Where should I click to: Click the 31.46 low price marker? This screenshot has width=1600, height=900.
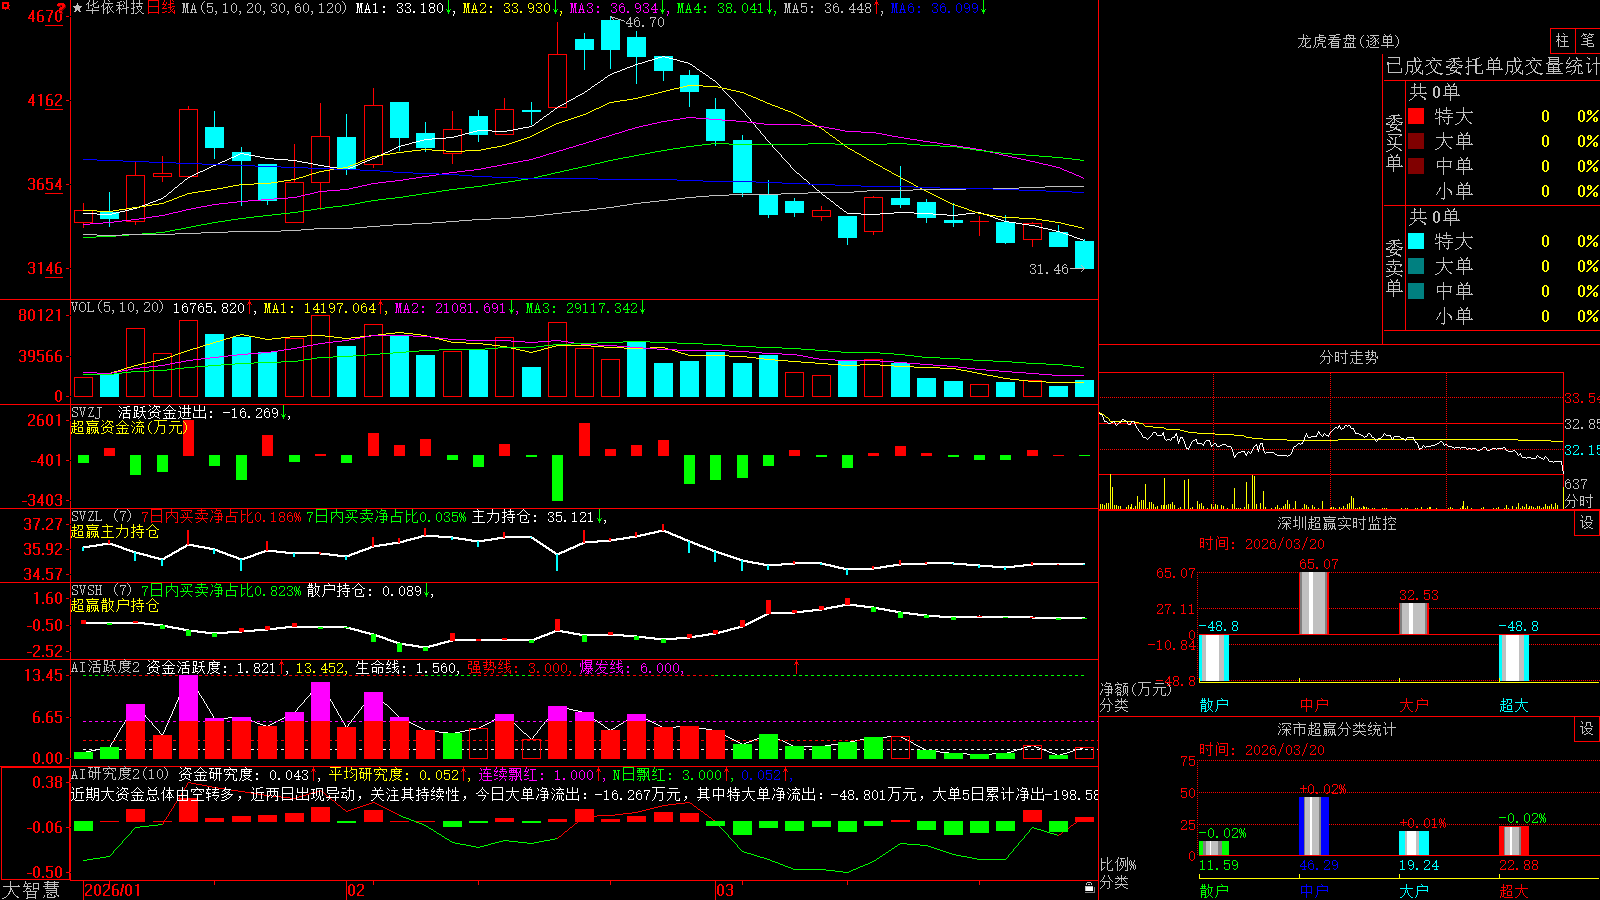click(x=1049, y=269)
